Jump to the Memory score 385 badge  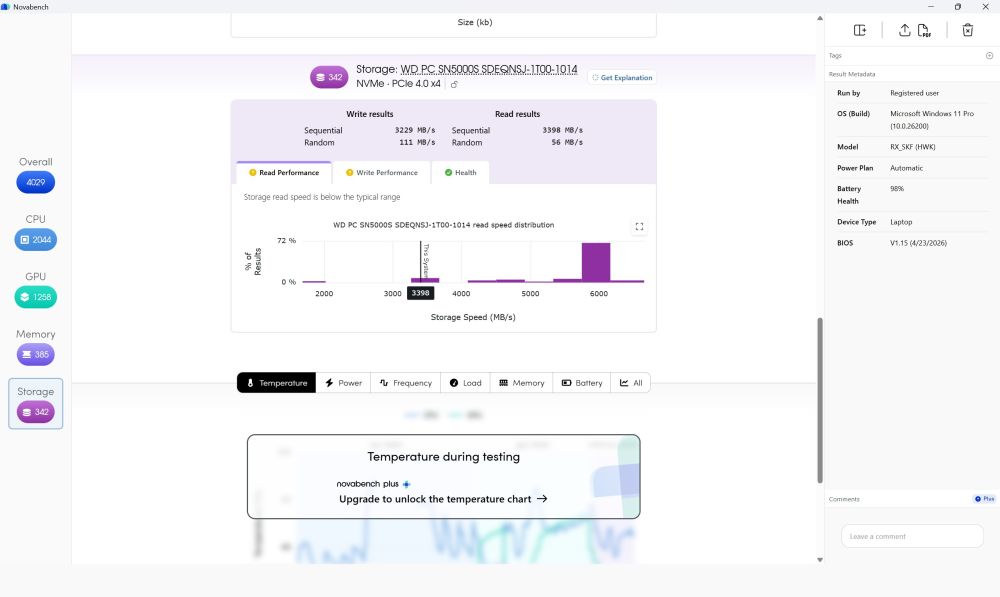[36, 355]
